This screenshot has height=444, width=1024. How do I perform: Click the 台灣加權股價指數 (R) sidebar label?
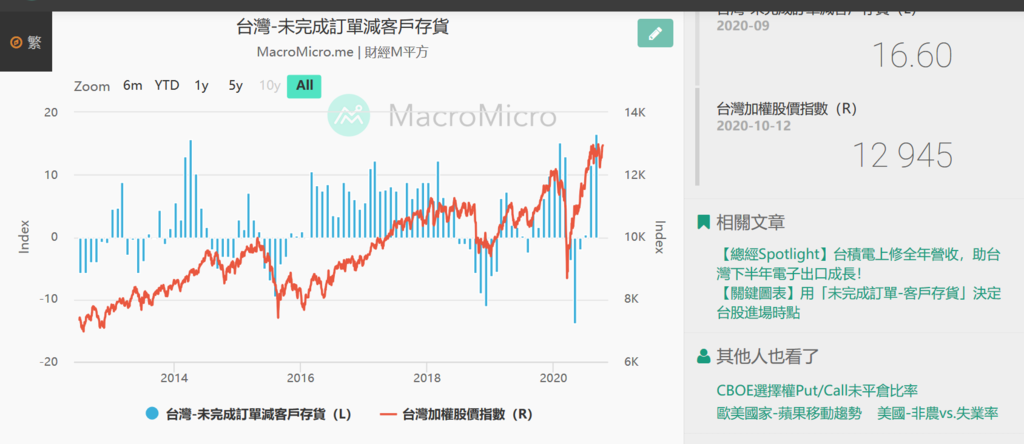point(786,108)
